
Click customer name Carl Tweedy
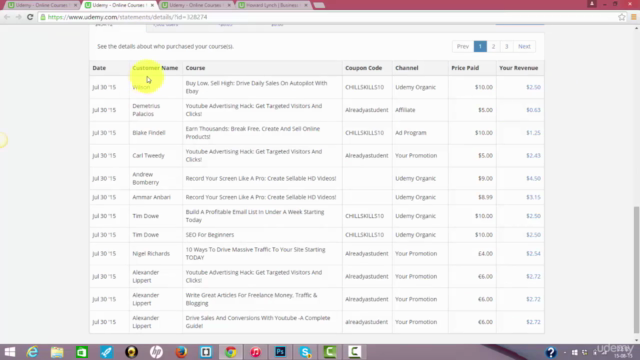(148, 156)
